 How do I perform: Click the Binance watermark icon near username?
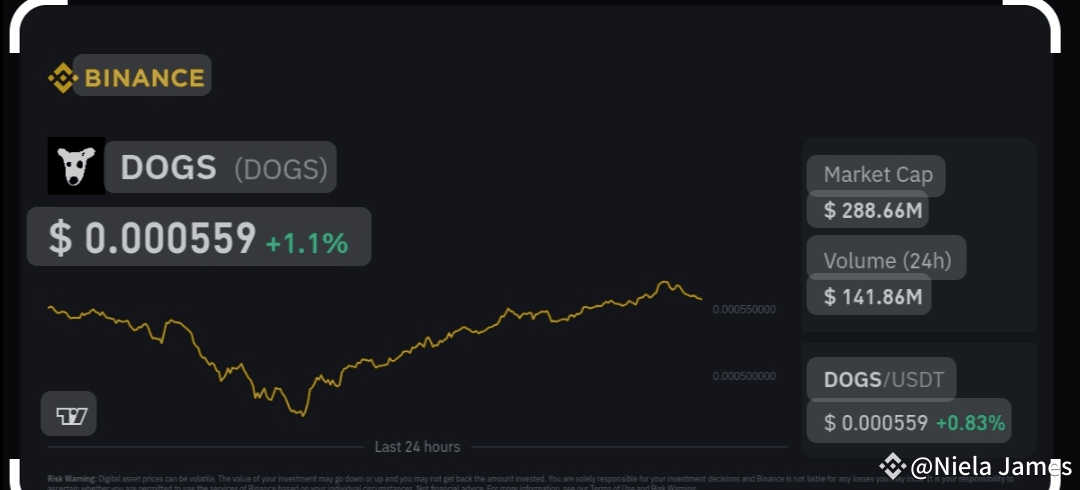[x=893, y=465]
